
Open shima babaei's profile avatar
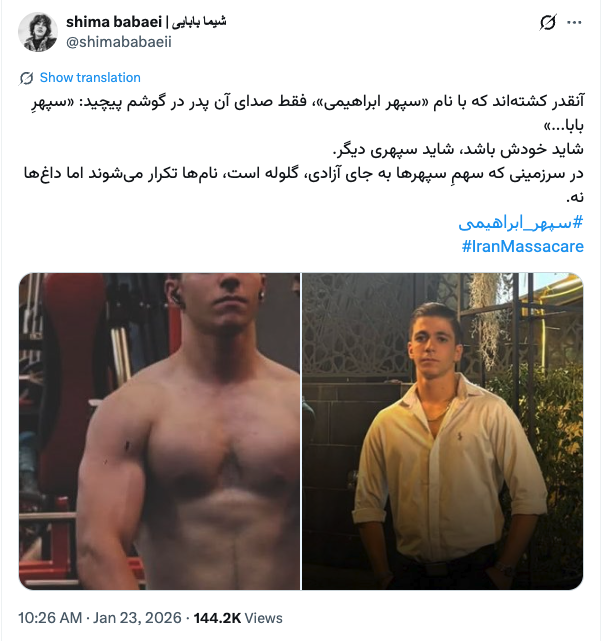coord(38,32)
